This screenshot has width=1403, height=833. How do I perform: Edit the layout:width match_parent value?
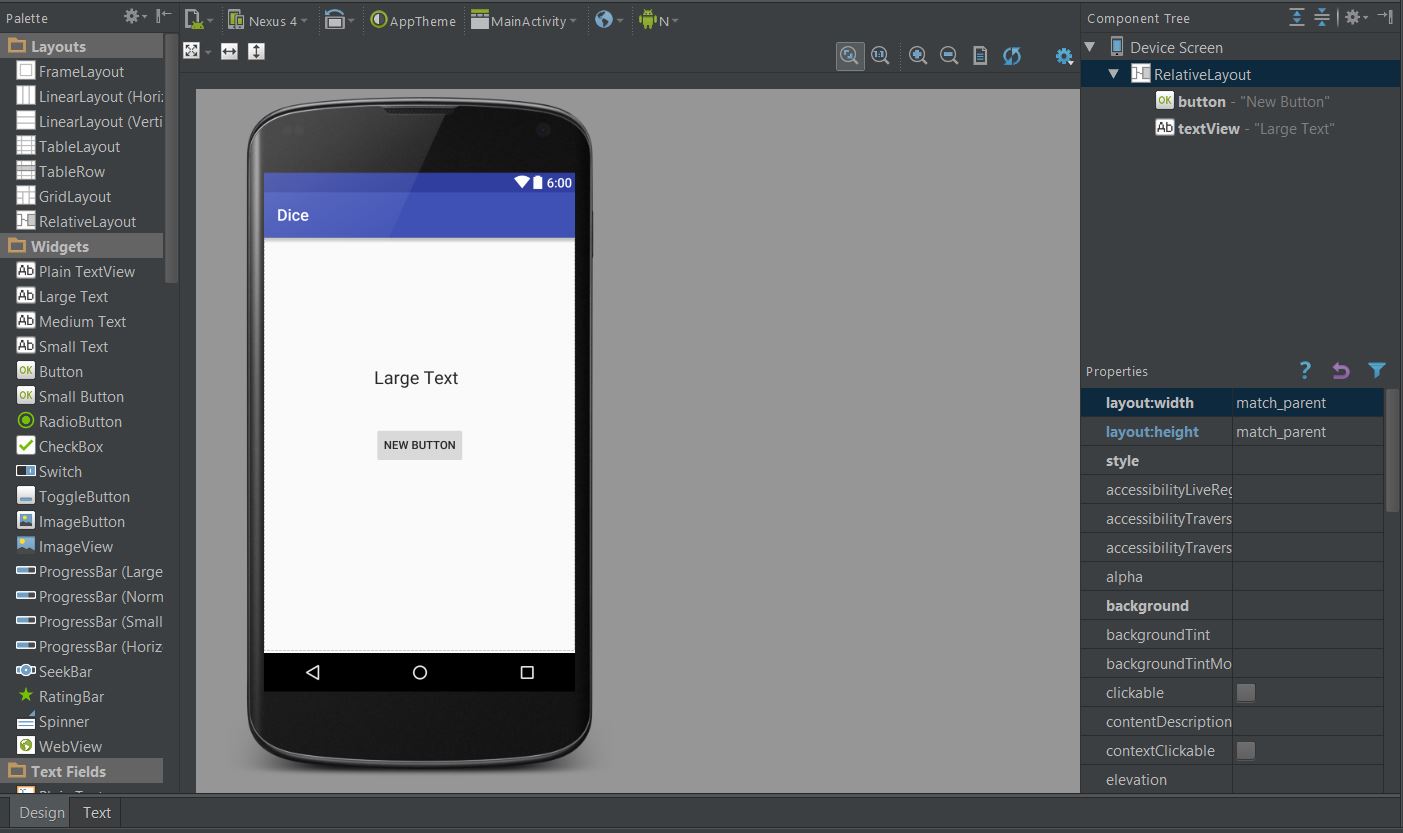click(1308, 403)
